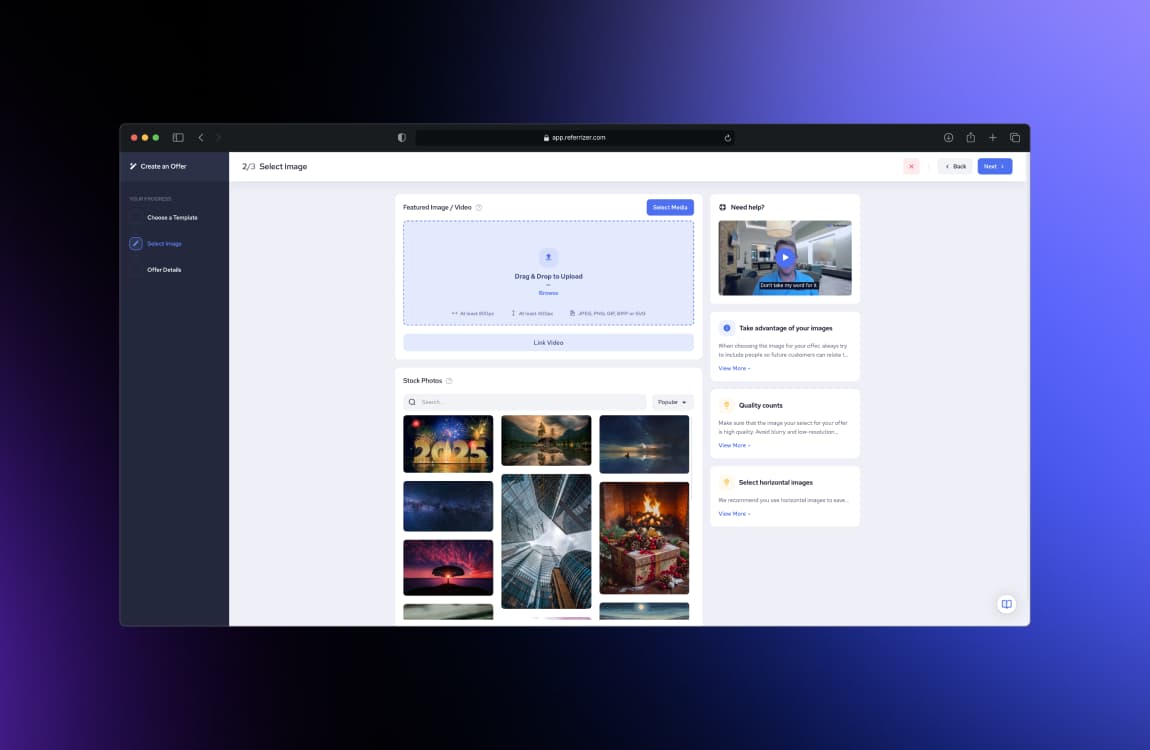Click the Link Video button
The height and width of the screenshot is (750, 1150).
(x=548, y=342)
